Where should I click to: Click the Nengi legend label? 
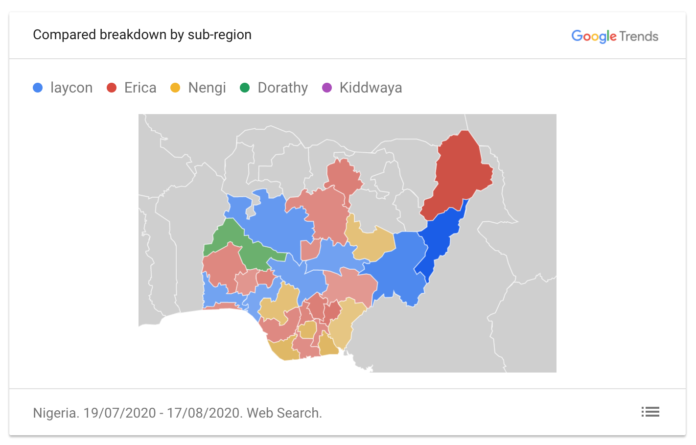tap(207, 88)
